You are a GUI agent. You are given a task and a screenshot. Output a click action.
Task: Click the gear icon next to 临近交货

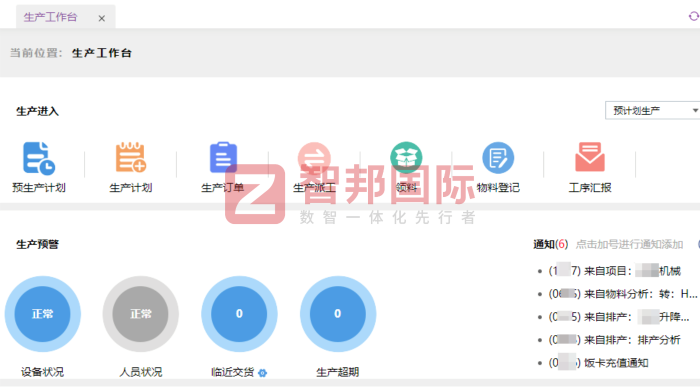click(x=262, y=373)
